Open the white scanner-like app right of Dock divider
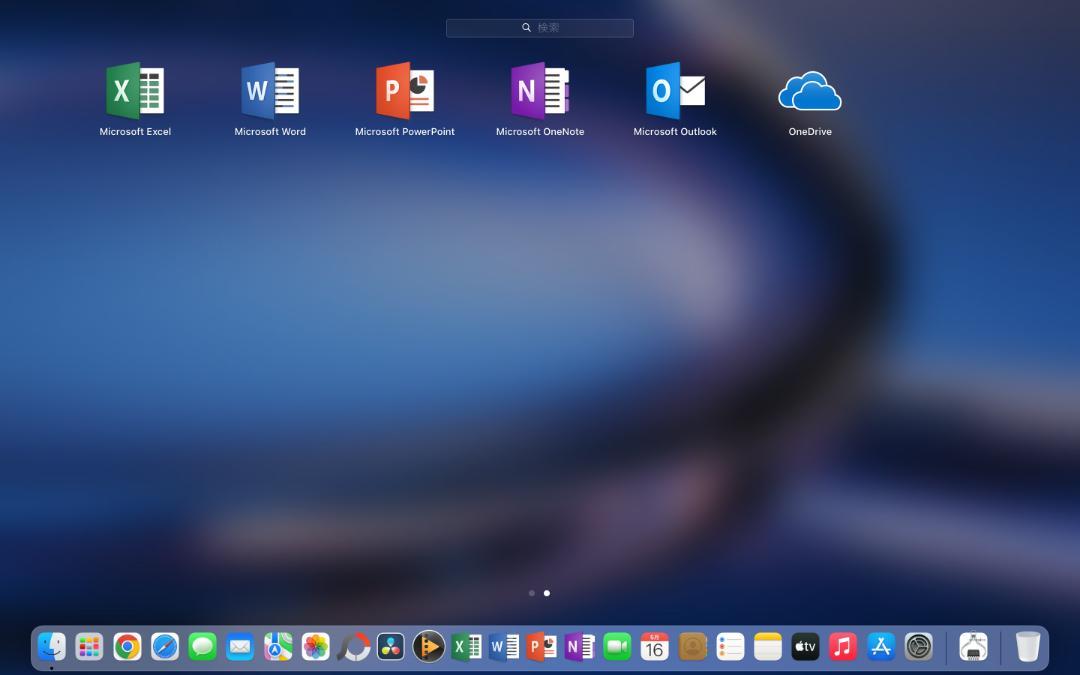This screenshot has height=675, width=1080. click(973, 647)
